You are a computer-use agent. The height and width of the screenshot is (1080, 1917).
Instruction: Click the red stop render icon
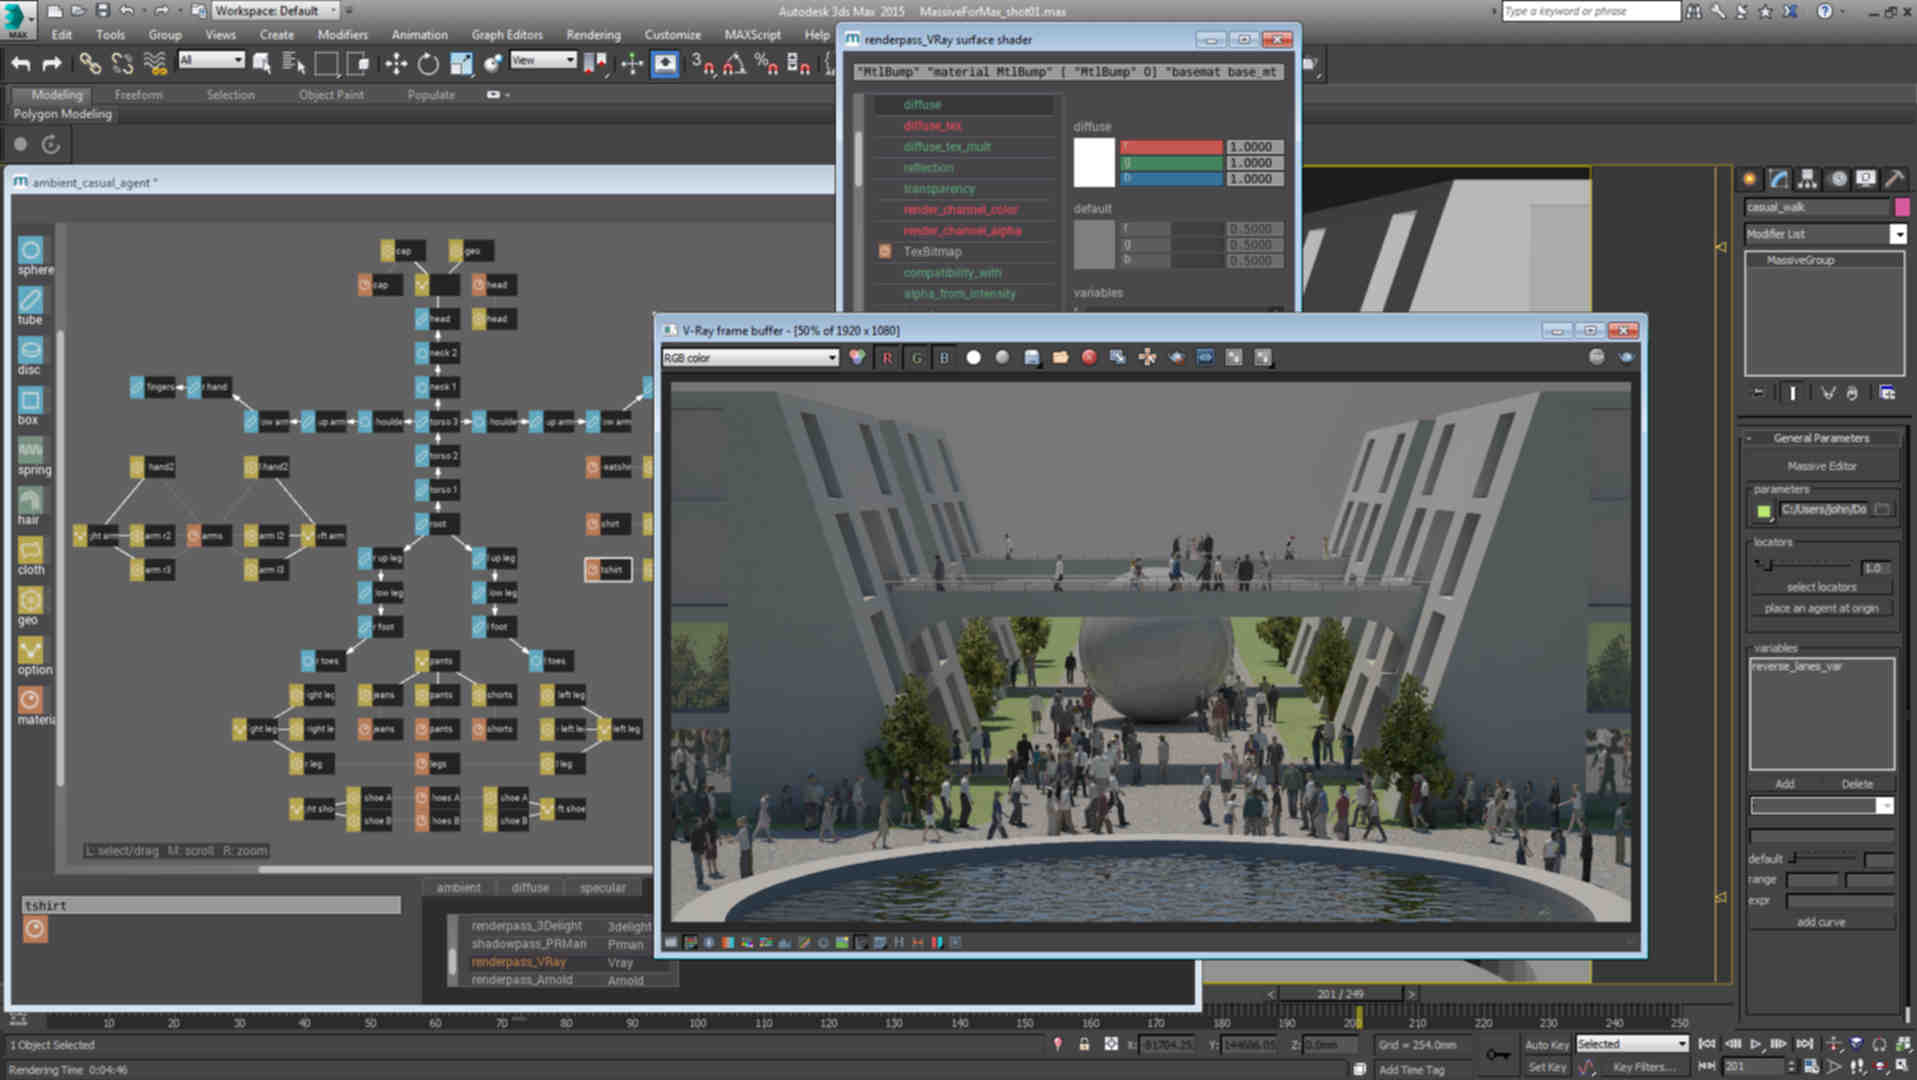point(1089,358)
